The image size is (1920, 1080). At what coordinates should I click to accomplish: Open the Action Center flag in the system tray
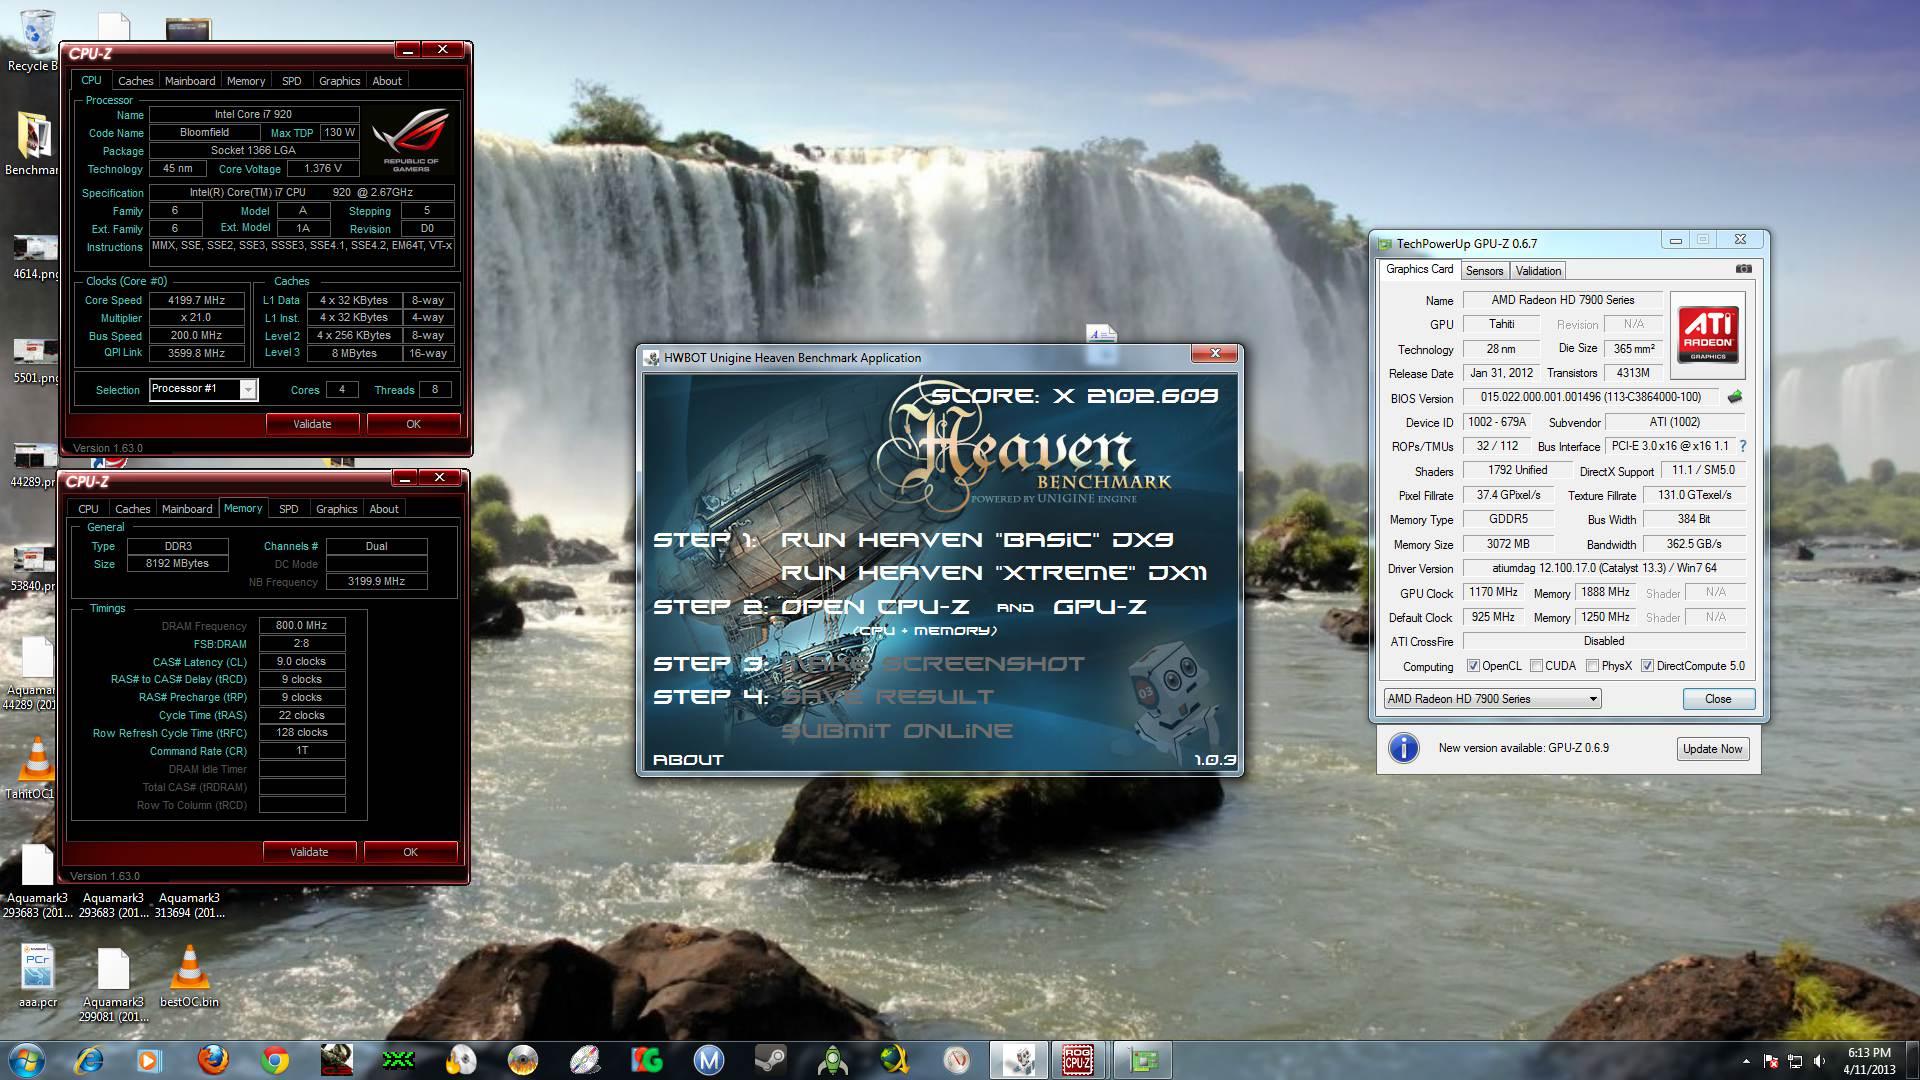[x=1771, y=1061]
